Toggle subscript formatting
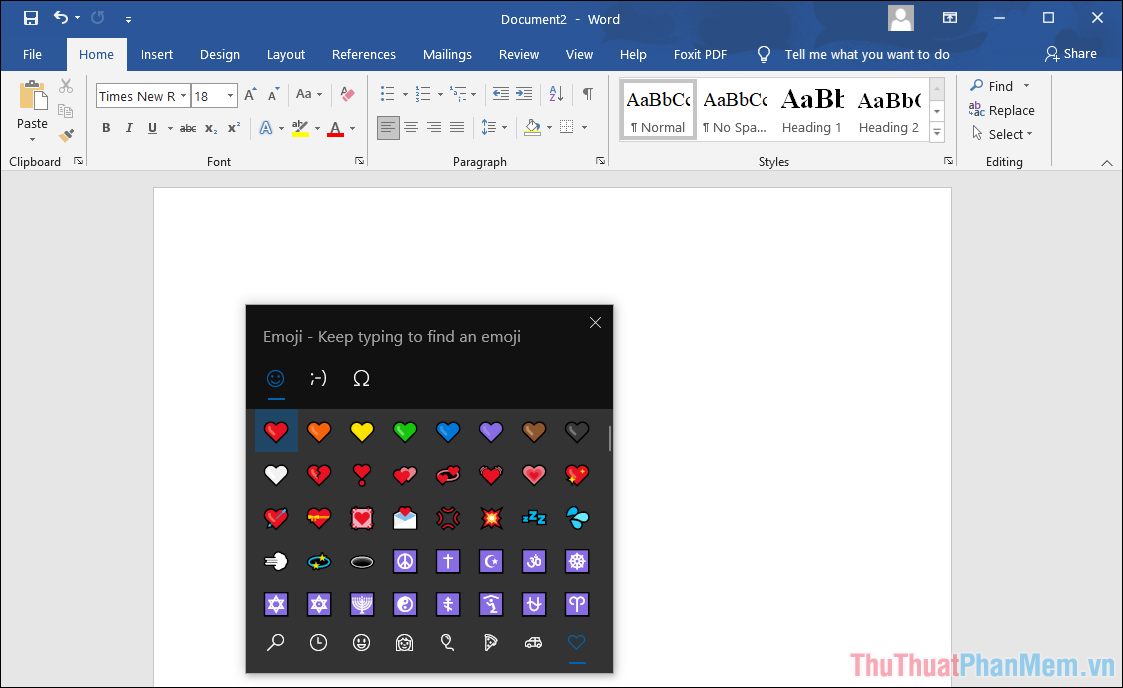The image size is (1123, 688). coord(211,128)
